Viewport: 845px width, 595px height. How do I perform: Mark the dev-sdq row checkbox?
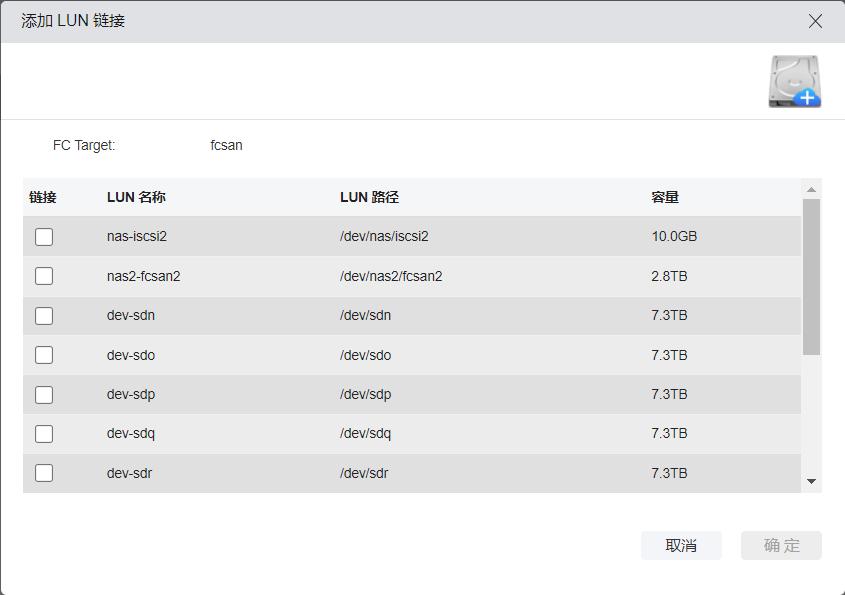click(44, 434)
